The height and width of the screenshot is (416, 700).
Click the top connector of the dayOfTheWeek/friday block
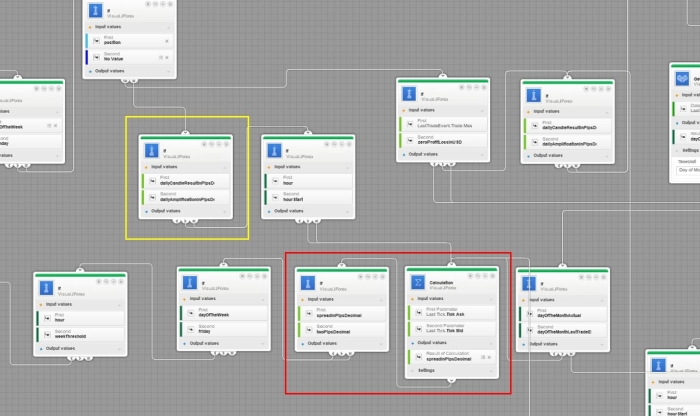(223, 265)
